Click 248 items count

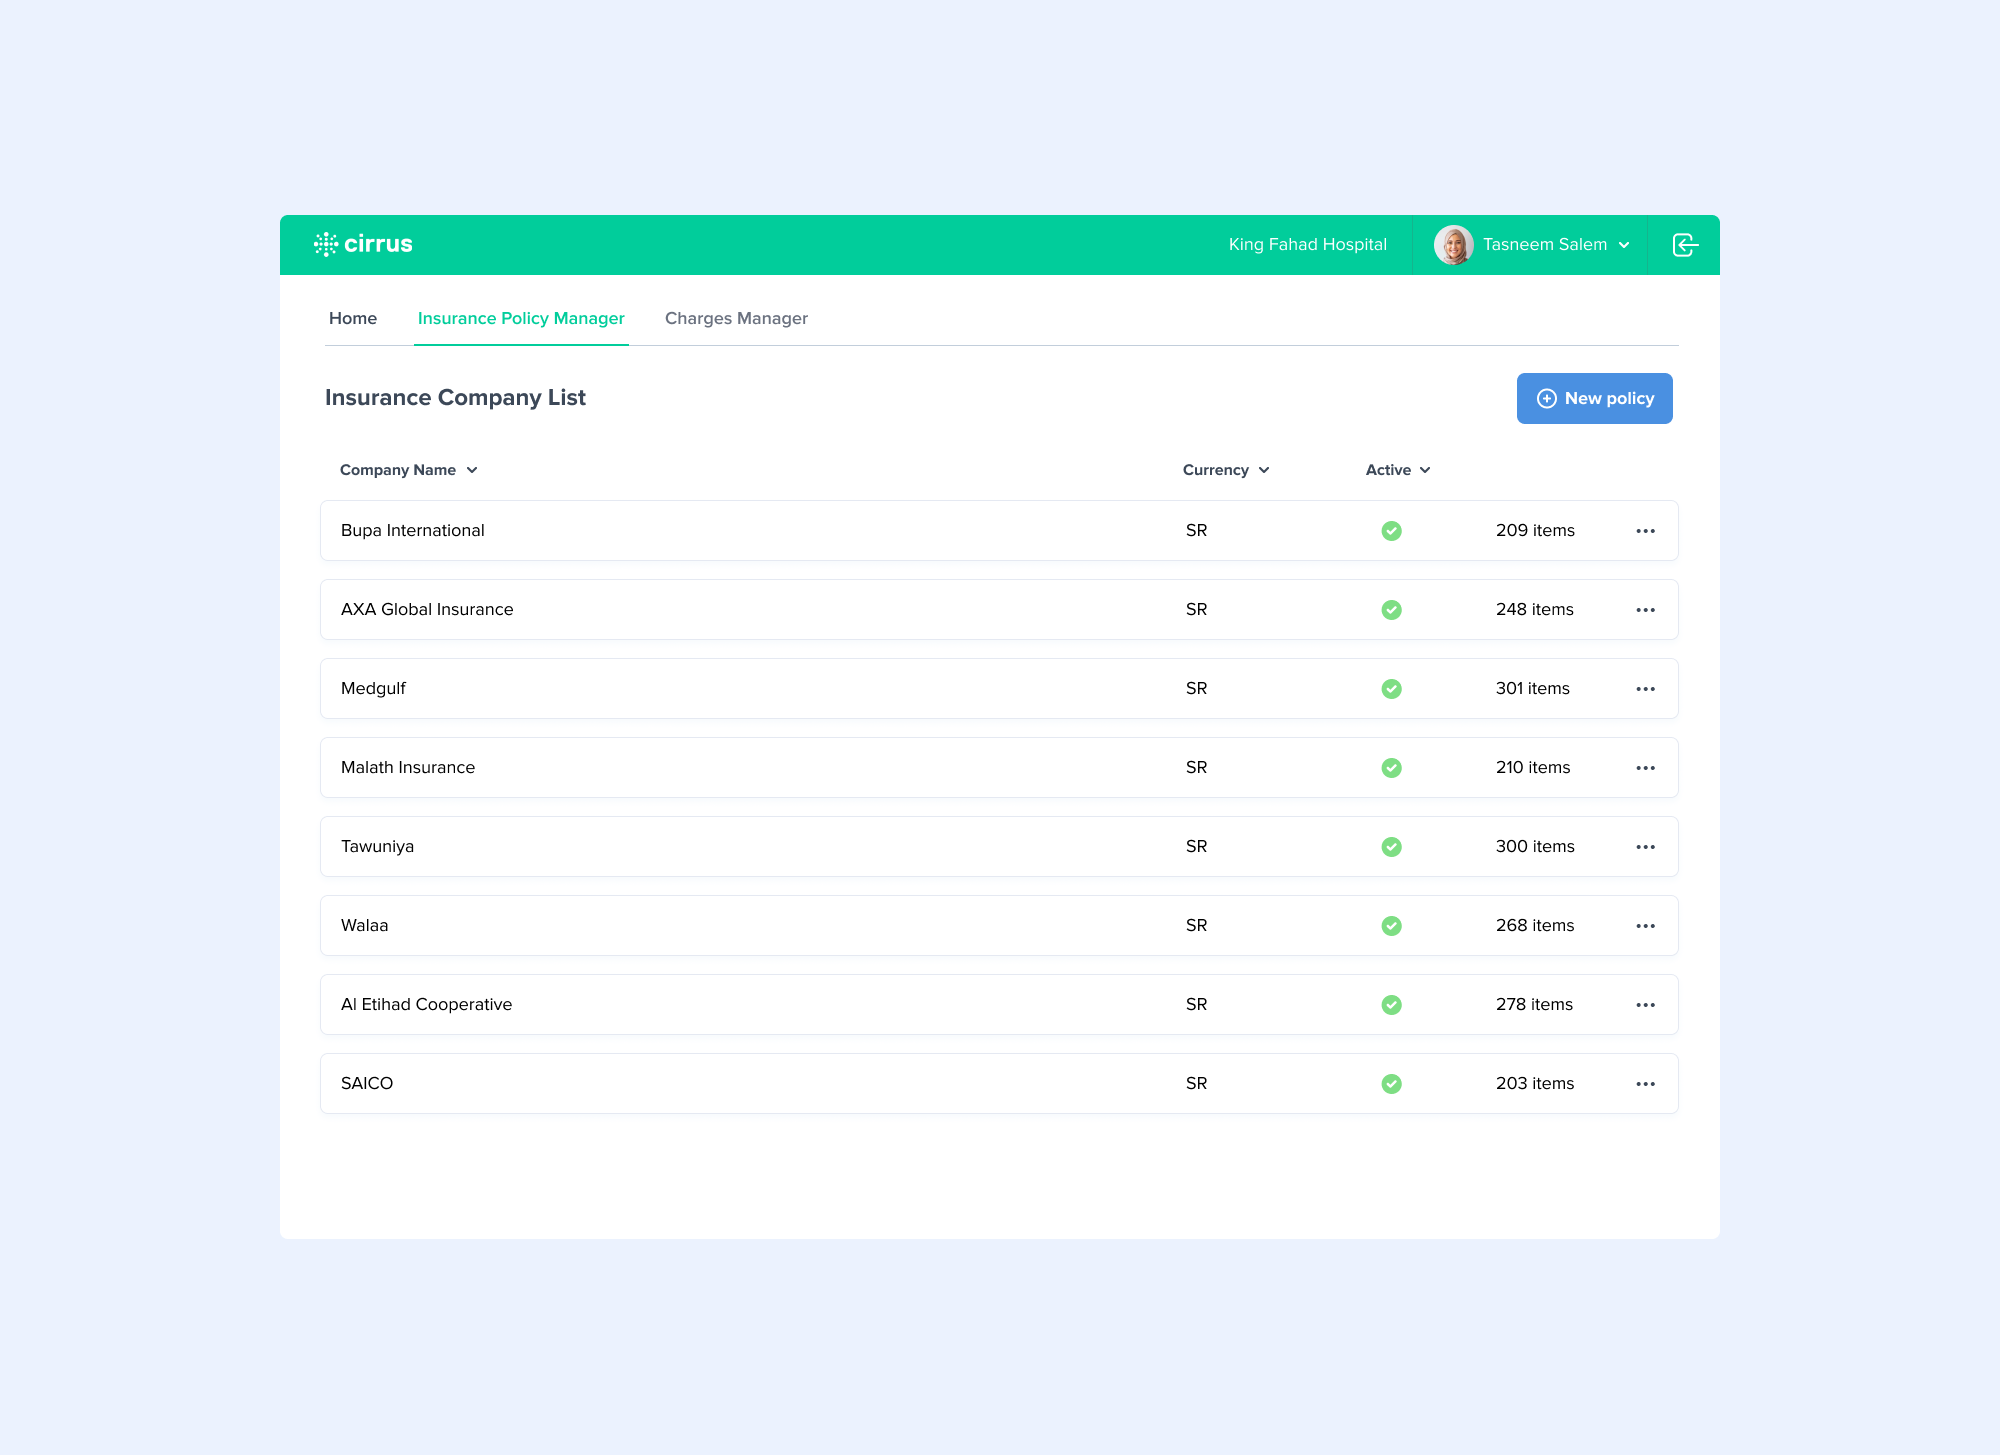[x=1535, y=609]
